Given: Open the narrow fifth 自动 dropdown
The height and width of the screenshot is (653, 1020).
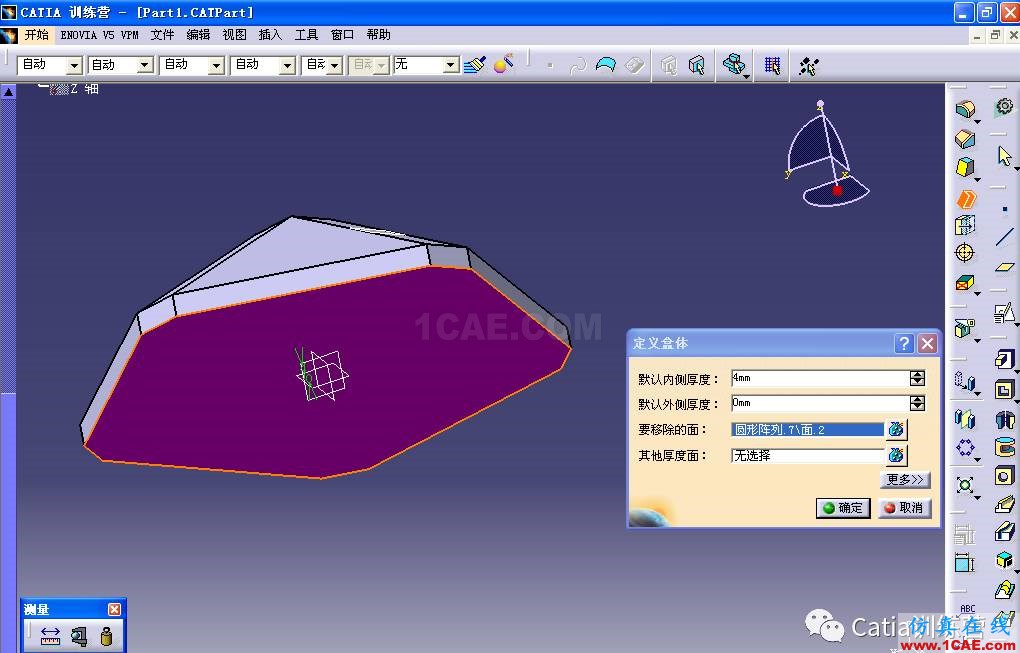Looking at the screenshot, I should (x=334, y=65).
